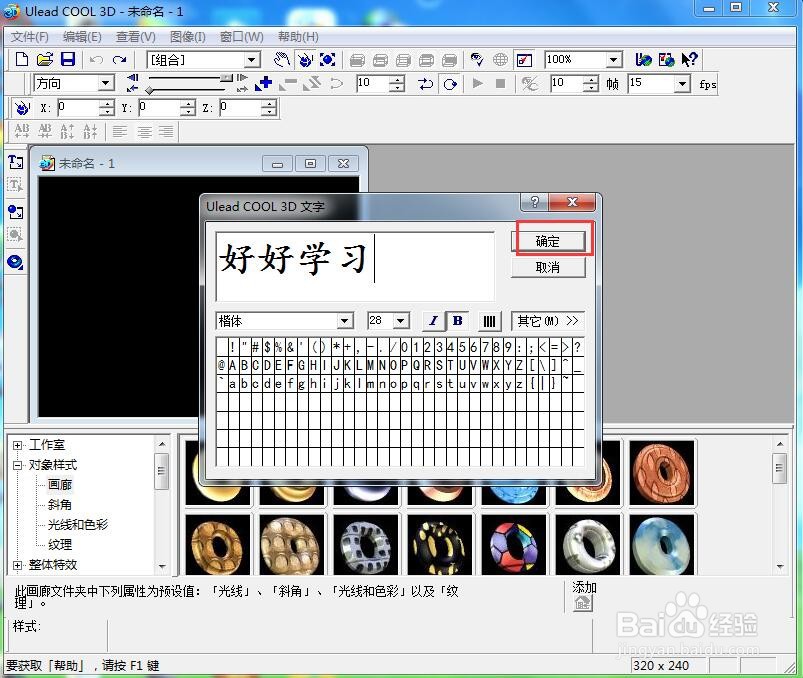
Task: Cancel the dialog with 取消
Action: pyautogui.click(x=548, y=267)
